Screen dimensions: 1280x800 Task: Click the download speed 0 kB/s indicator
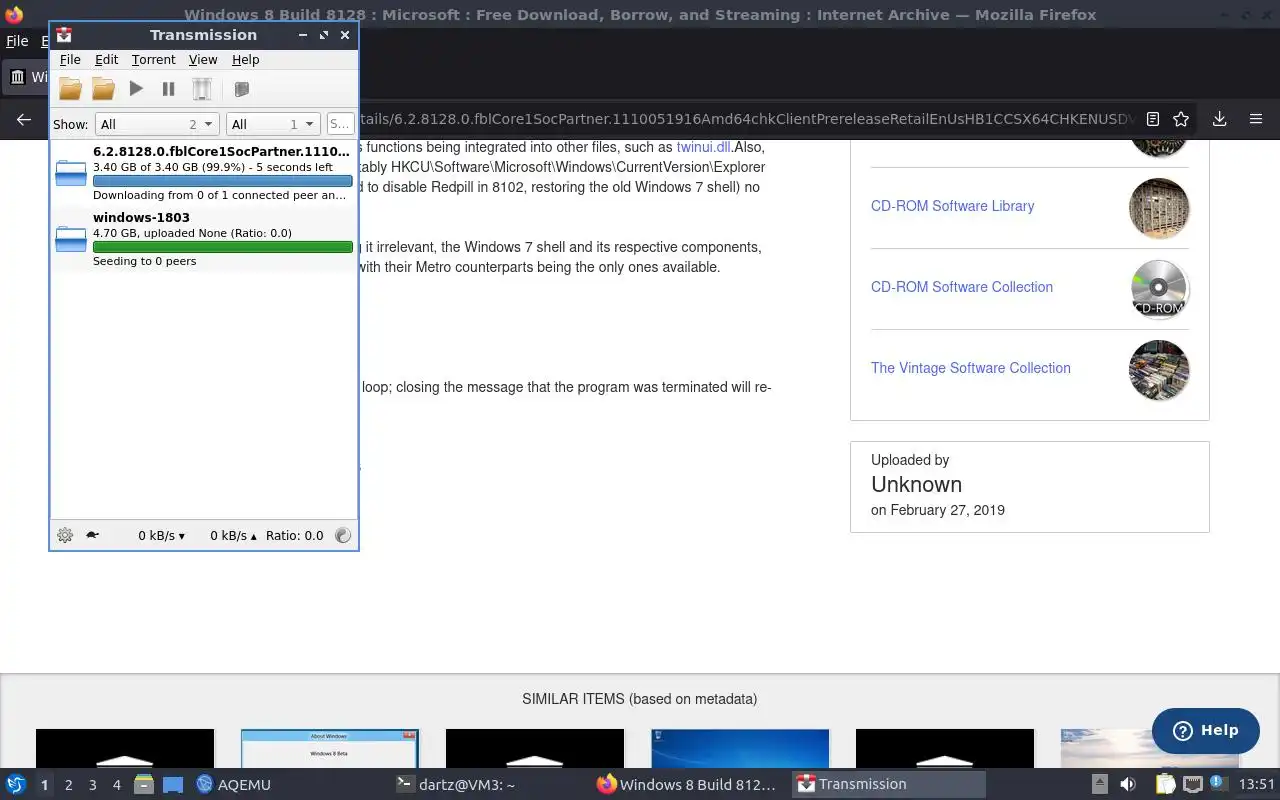coord(161,535)
